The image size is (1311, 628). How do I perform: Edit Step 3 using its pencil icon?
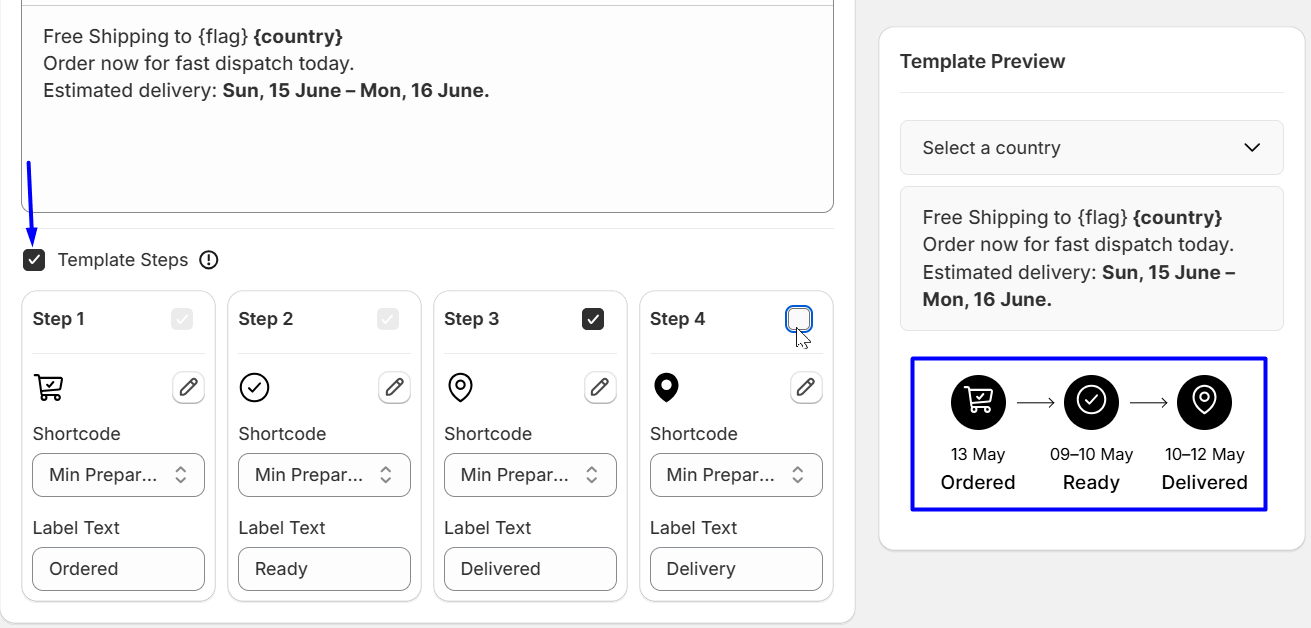[600, 387]
